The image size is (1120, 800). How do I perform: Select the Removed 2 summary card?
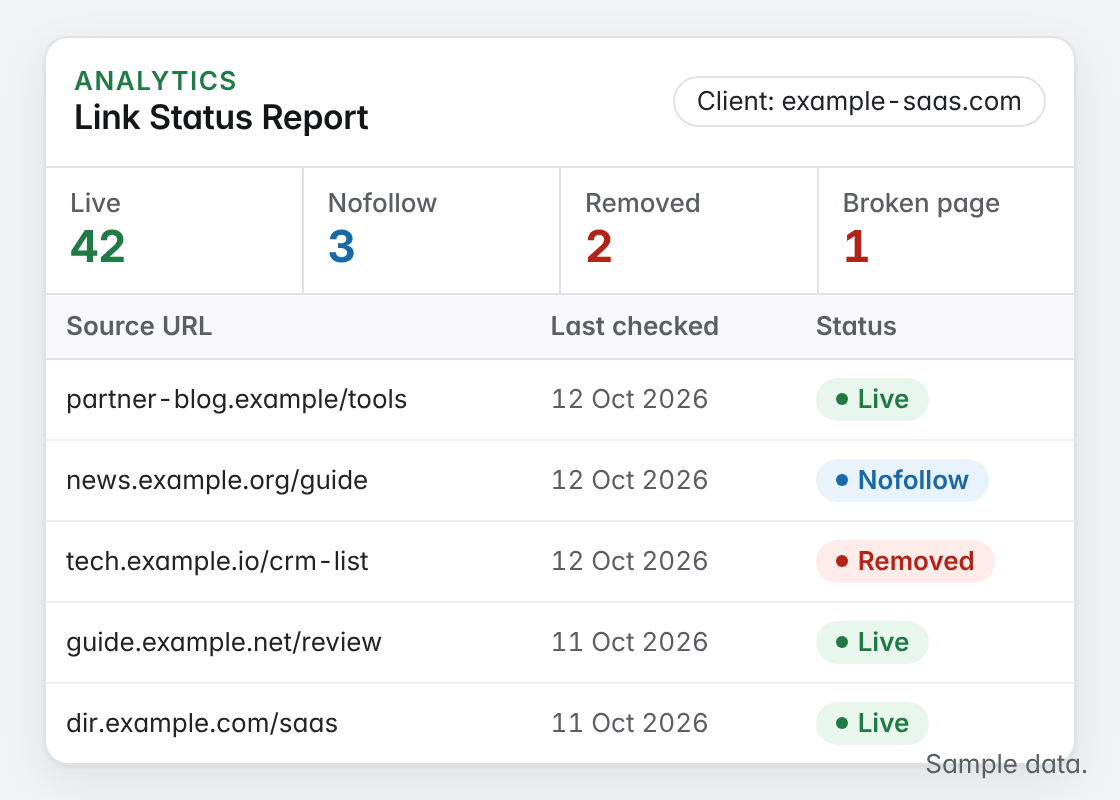pos(689,231)
